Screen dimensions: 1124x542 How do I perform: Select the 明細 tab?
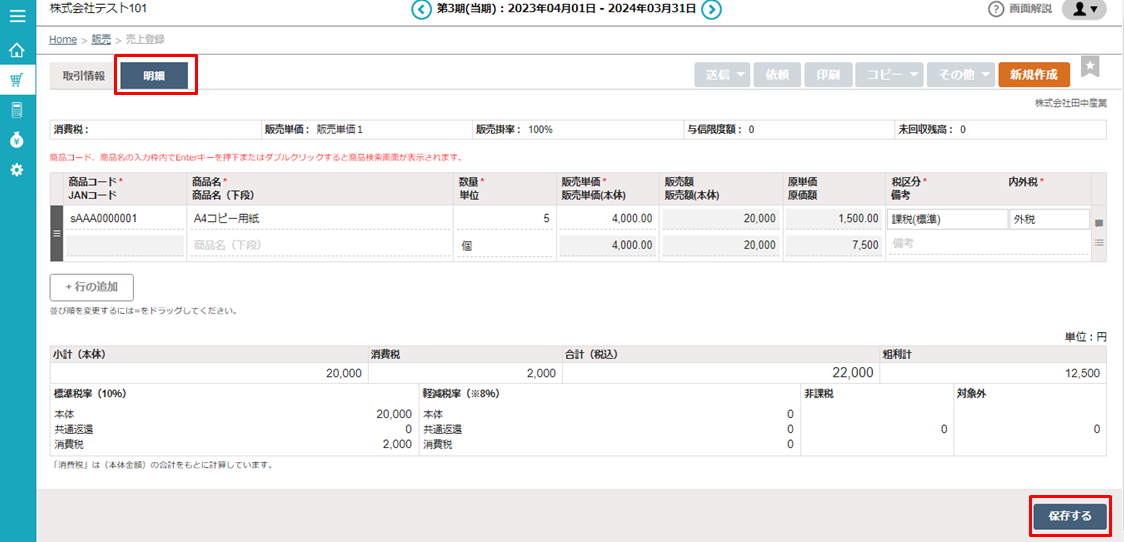click(x=154, y=76)
